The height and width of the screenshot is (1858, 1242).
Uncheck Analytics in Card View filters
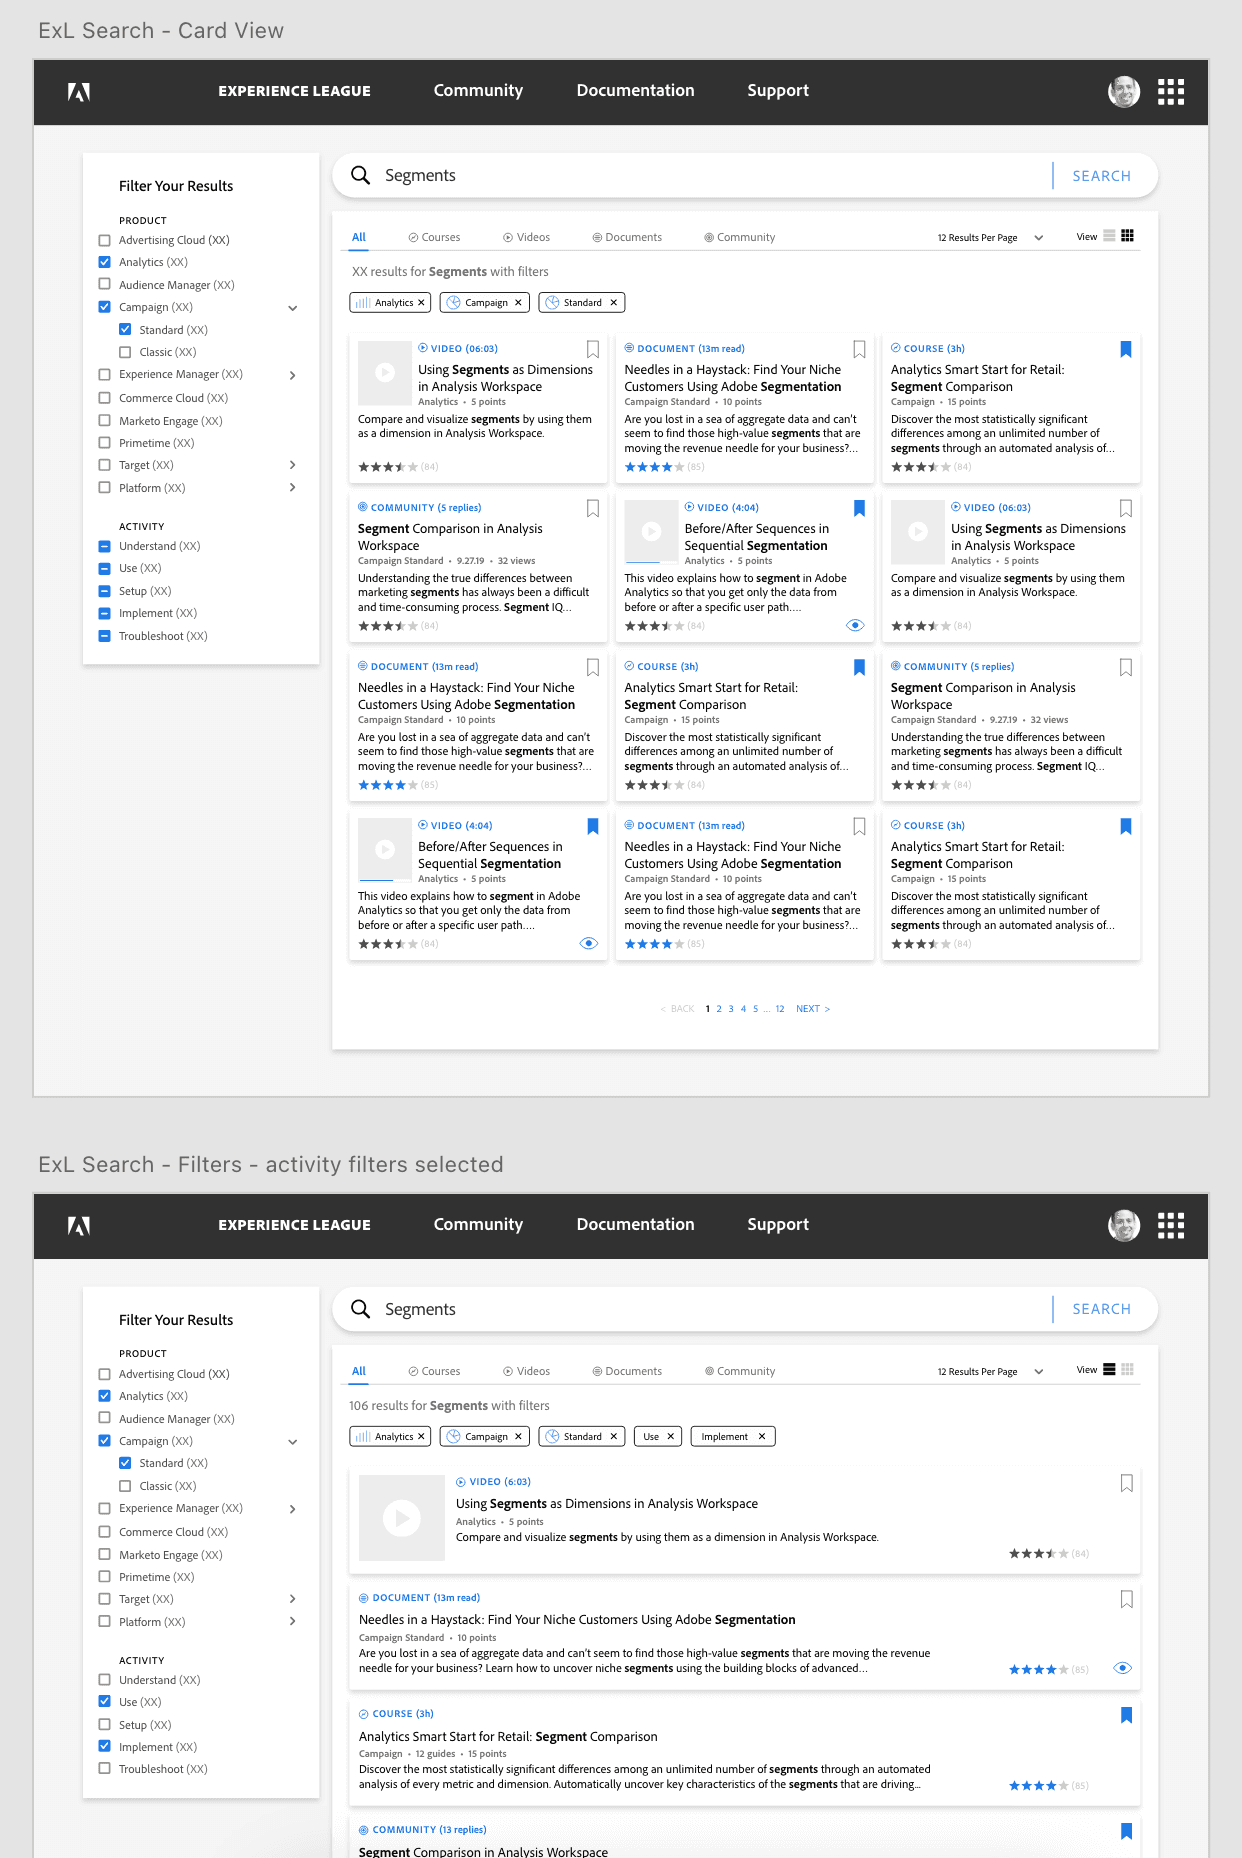click(x=105, y=262)
